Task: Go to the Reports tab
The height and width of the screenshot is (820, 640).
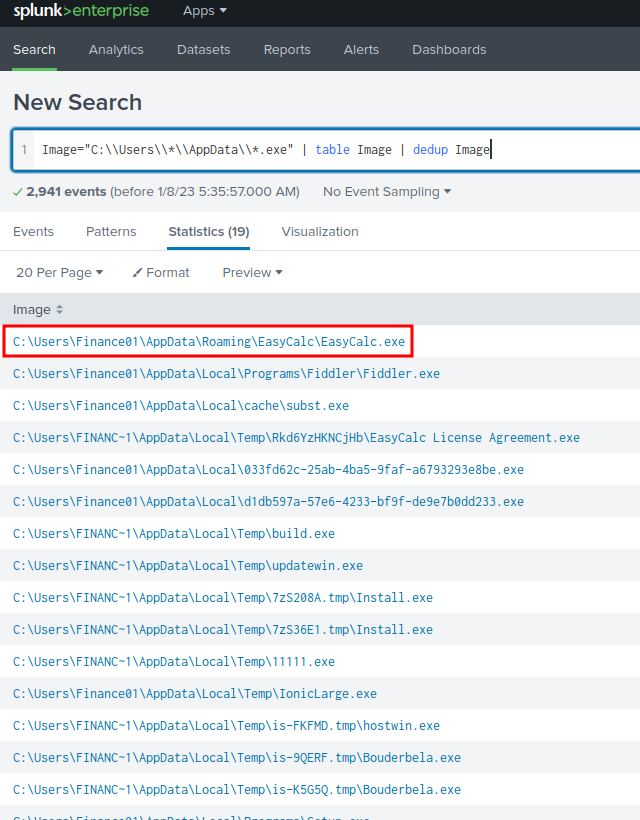Action: pyautogui.click(x=287, y=50)
